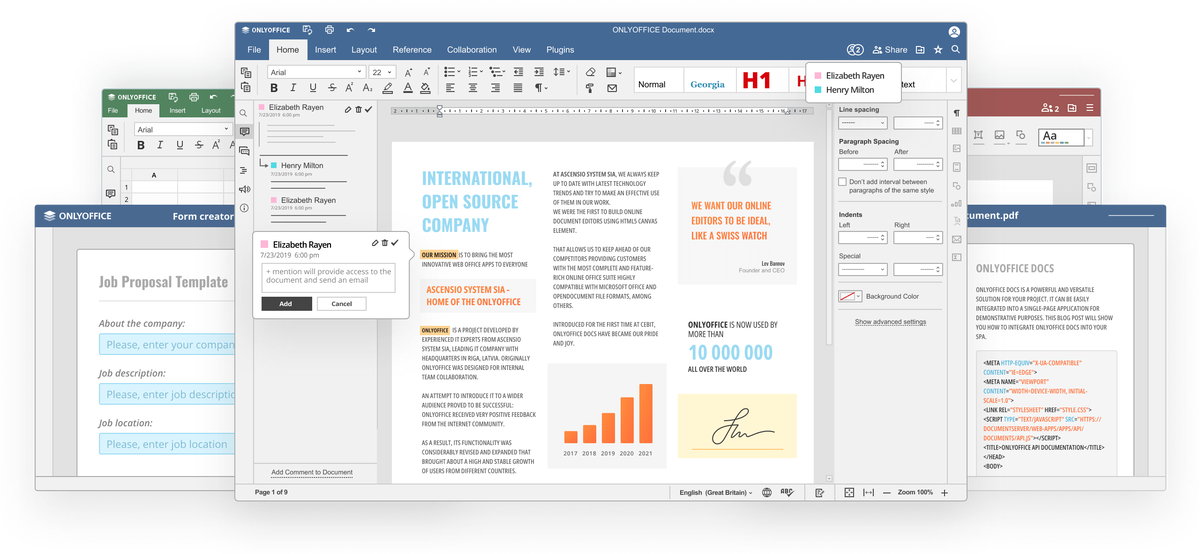Click the mail merge envelope toolbar icon
The width and height of the screenshot is (1200, 554).
click(x=612, y=88)
